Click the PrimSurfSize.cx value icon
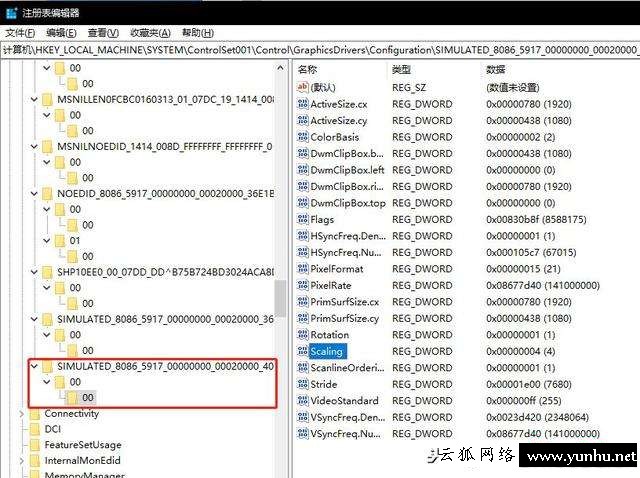The height and width of the screenshot is (478, 640). (x=302, y=302)
